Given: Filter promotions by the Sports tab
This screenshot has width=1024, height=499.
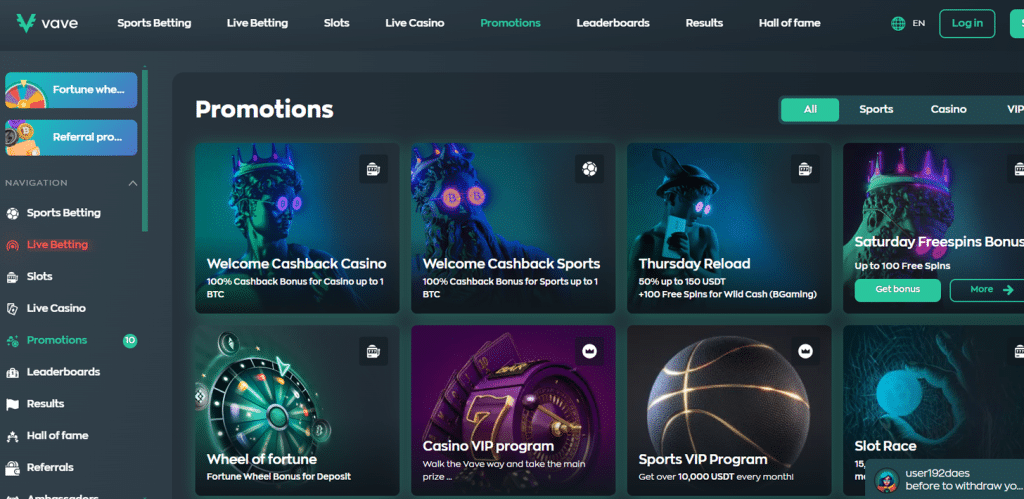Looking at the screenshot, I should point(876,110).
